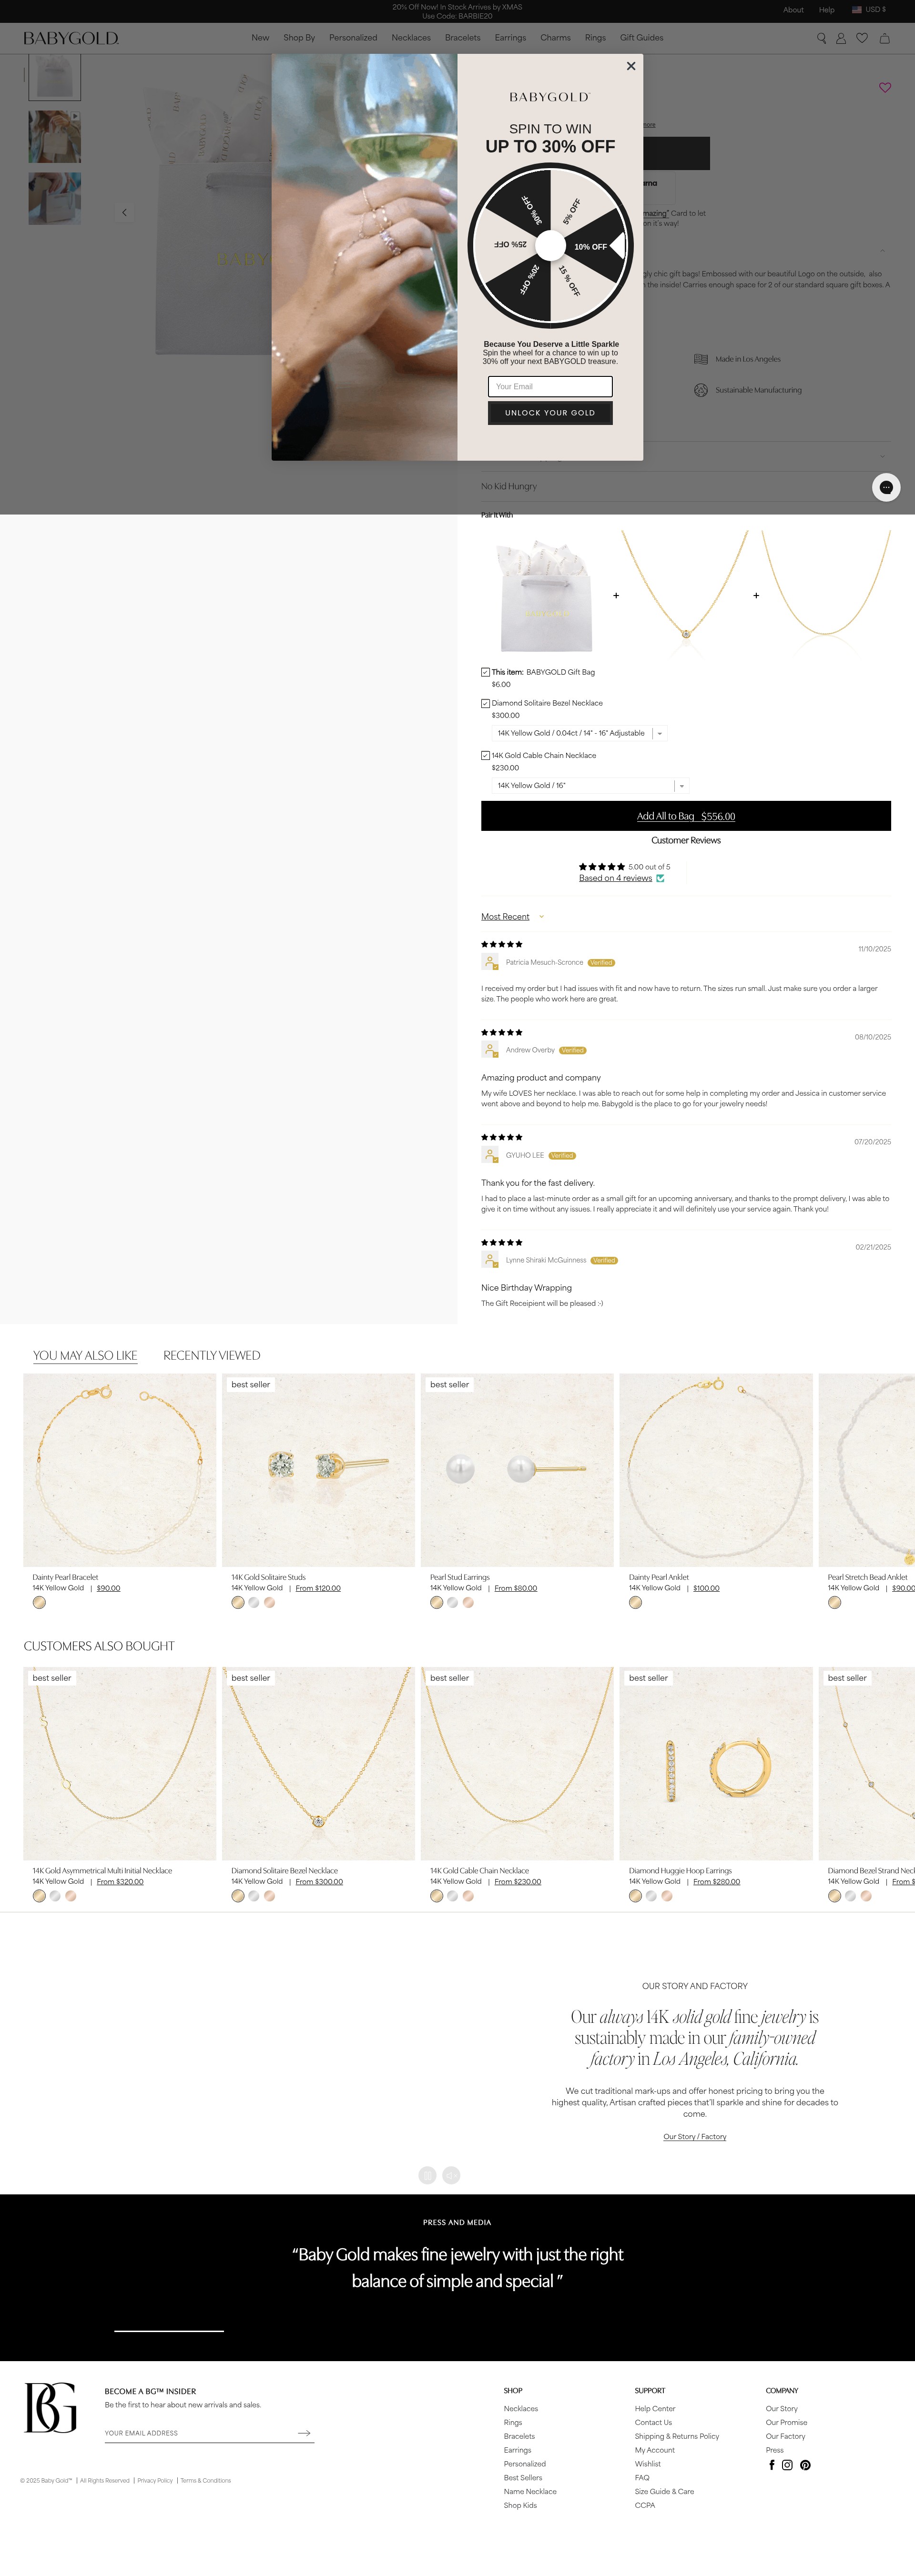Click the Made in Los Angeles icon
This screenshot has width=915, height=2576.
pos(701,359)
